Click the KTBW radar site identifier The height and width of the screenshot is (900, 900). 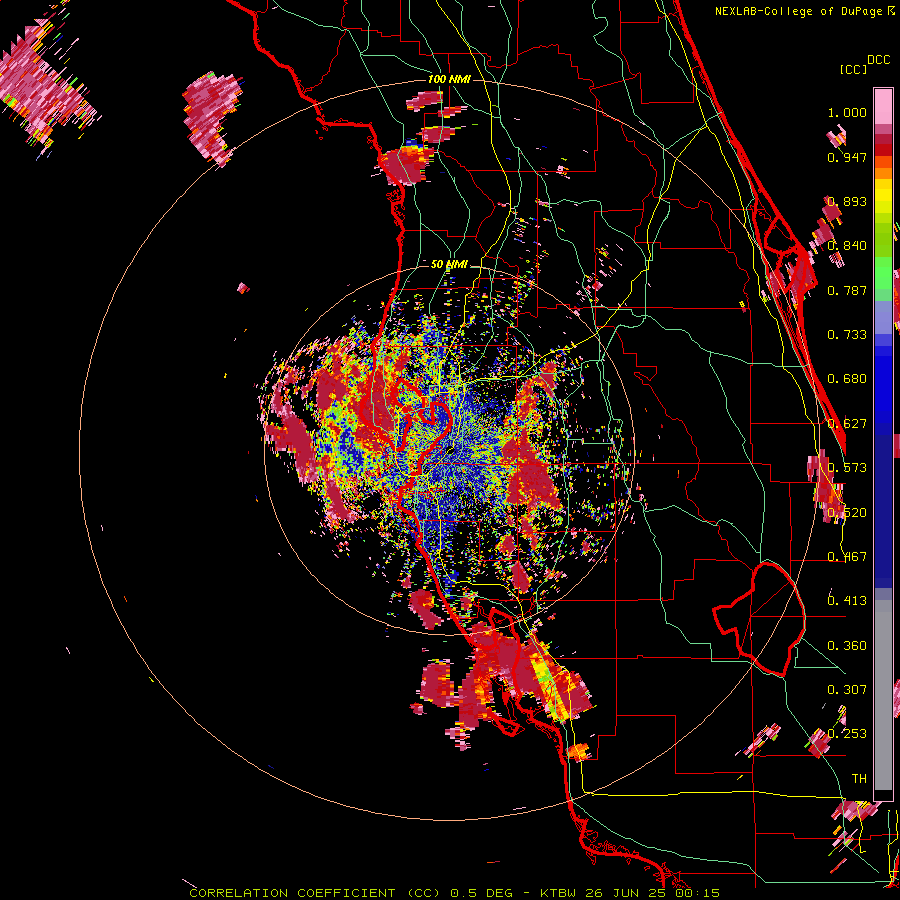560,893
